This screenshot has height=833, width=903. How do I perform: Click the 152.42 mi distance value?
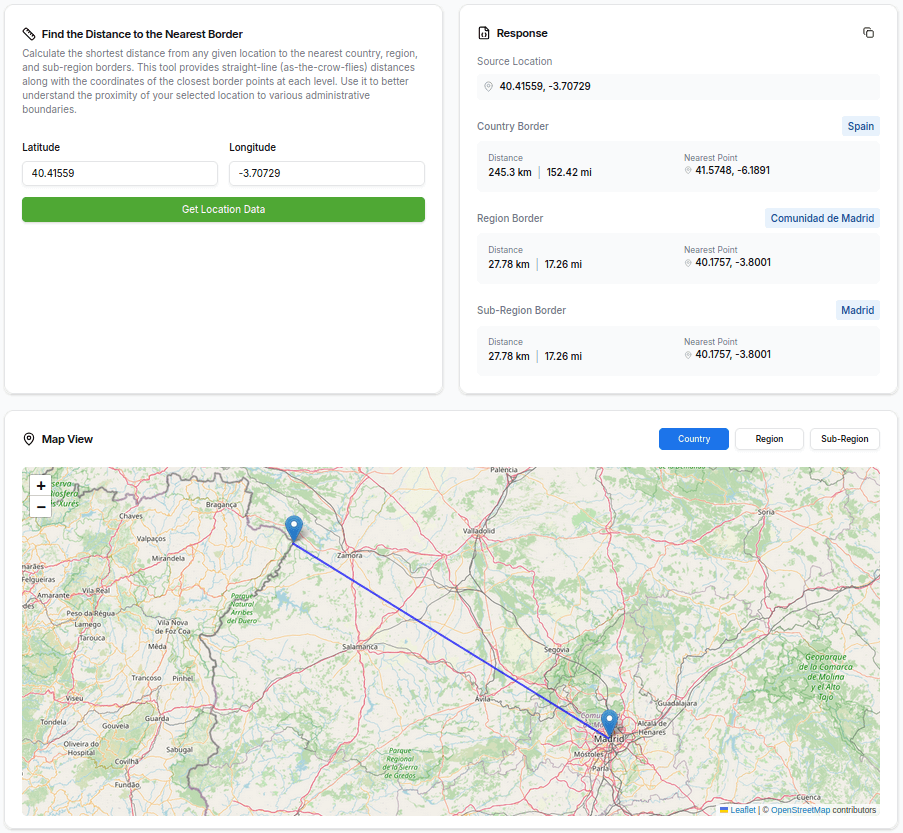coord(569,172)
